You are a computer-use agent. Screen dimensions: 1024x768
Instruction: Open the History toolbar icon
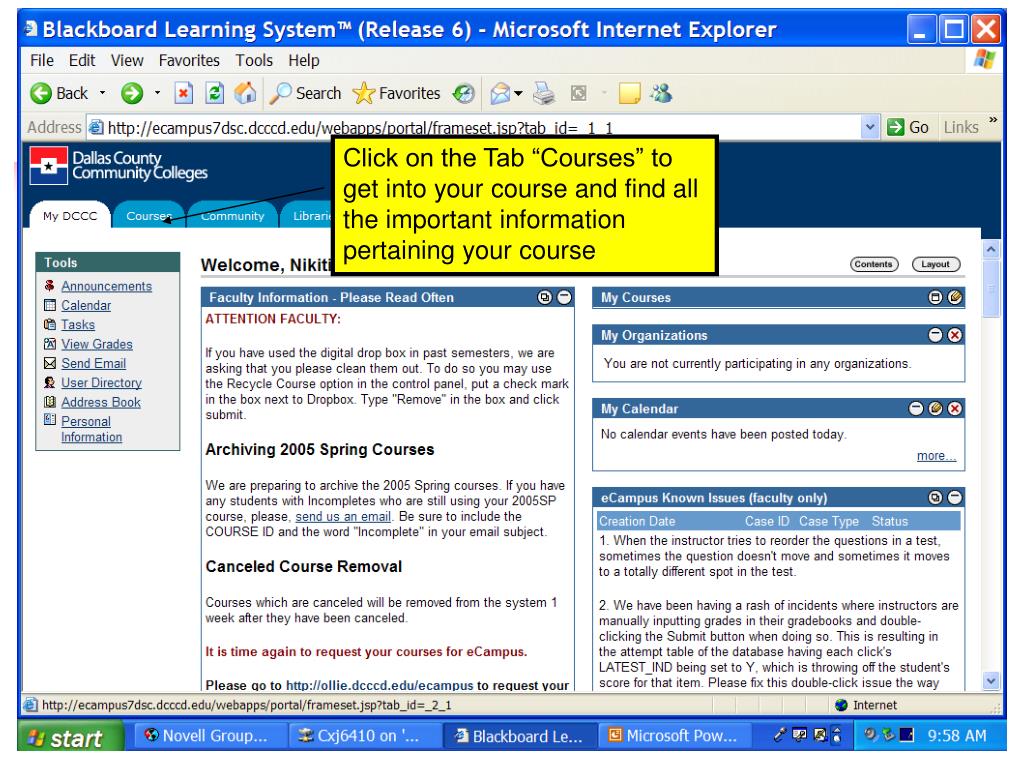point(464,93)
